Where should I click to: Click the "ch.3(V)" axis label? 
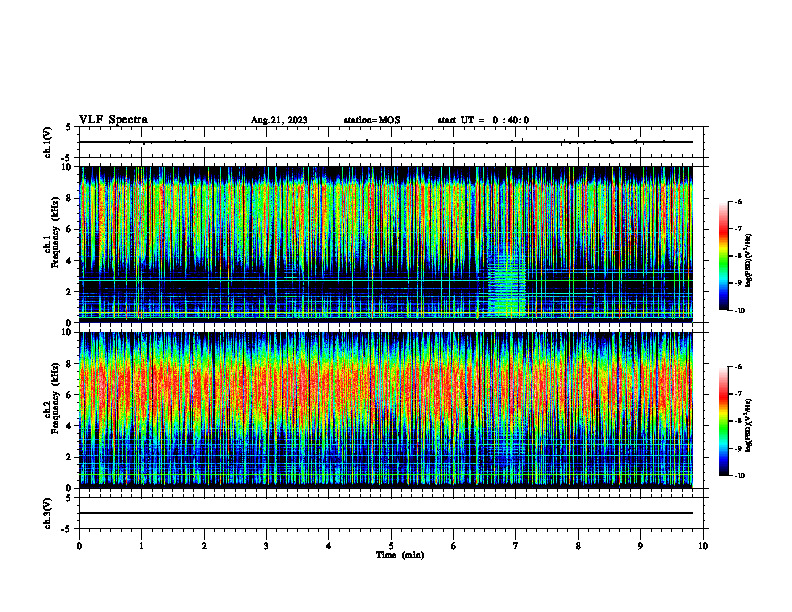point(48,513)
